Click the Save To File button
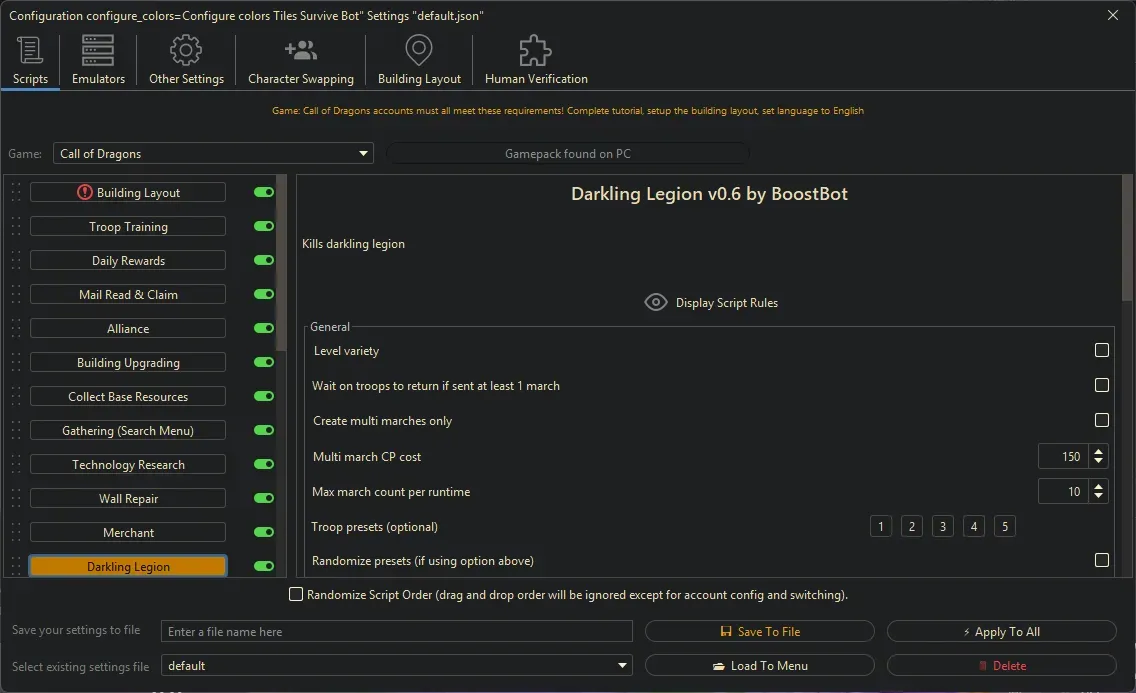 point(760,631)
